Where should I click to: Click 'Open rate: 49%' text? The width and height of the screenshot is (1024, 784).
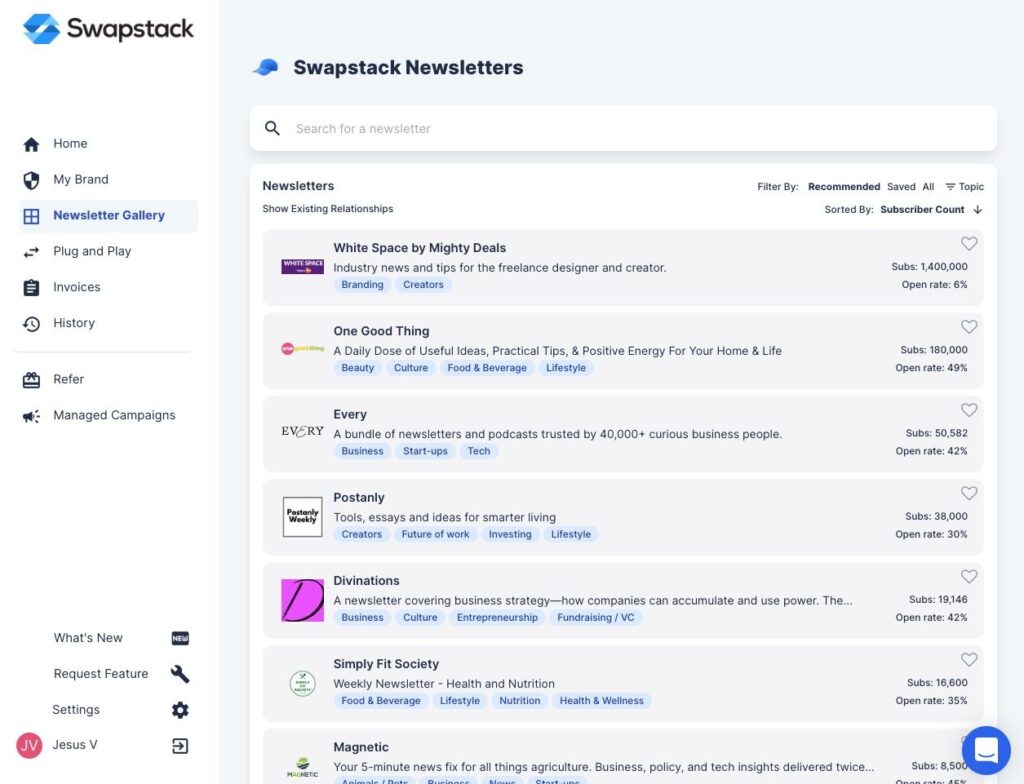click(931, 368)
